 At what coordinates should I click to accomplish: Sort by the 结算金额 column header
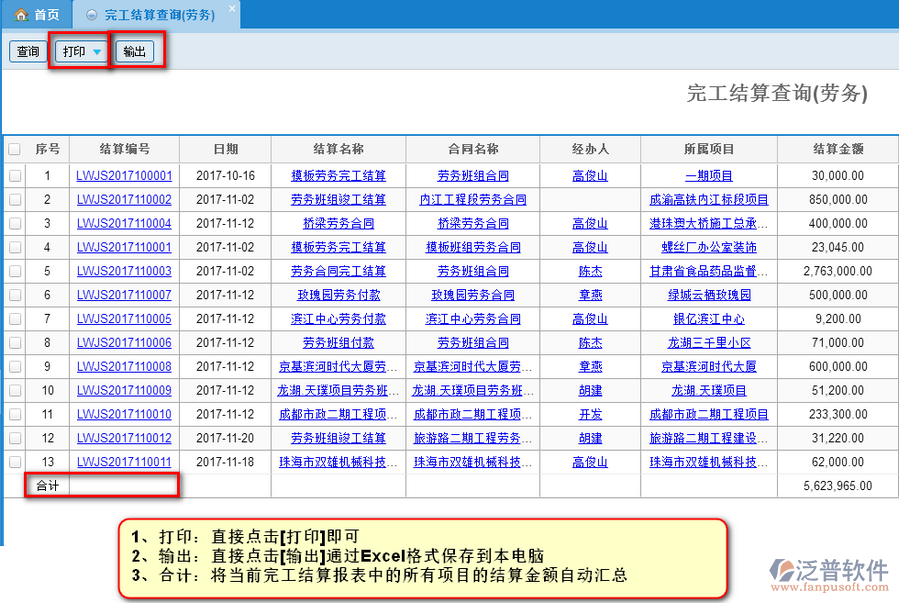(838, 149)
